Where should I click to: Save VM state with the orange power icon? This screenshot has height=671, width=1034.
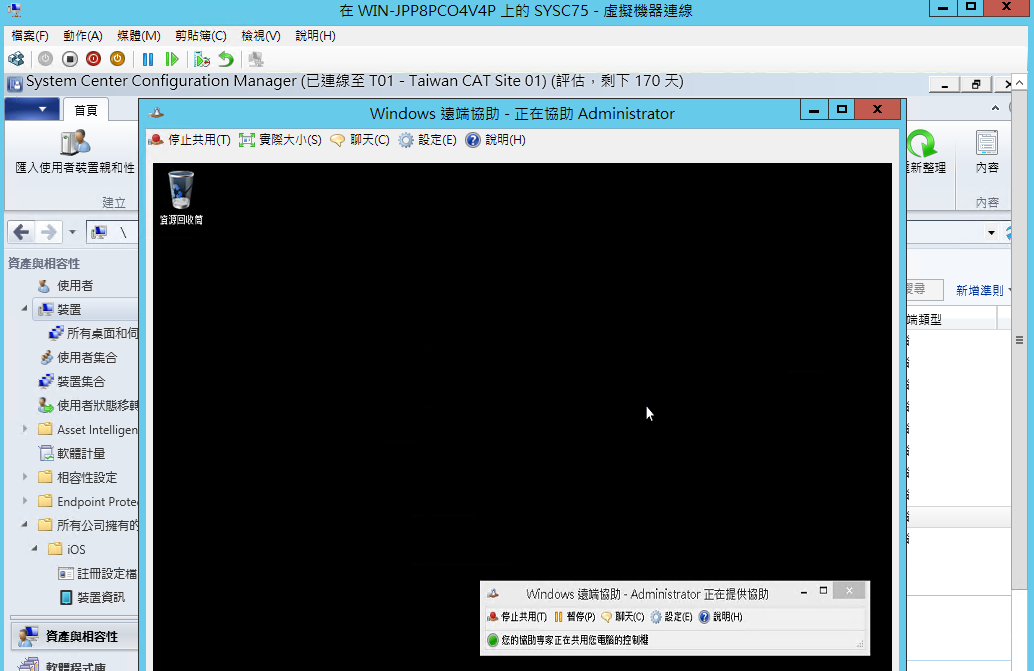click(117, 59)
